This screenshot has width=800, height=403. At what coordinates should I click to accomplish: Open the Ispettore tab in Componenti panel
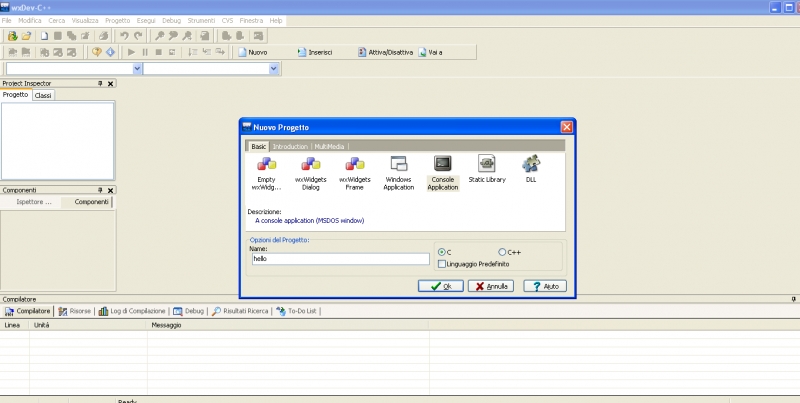34,202
